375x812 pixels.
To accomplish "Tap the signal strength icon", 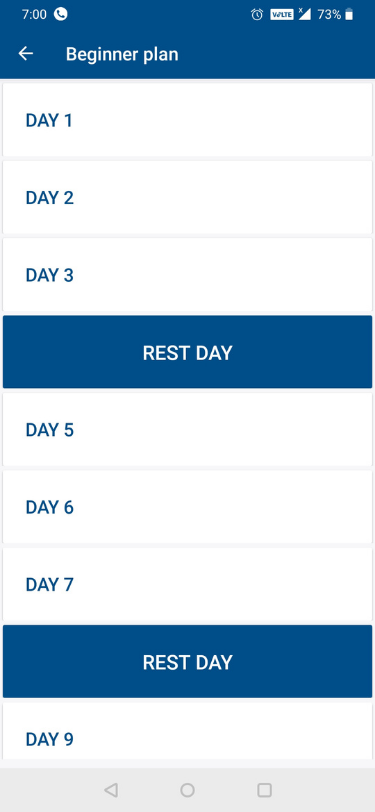I will [x=305, y=14].
